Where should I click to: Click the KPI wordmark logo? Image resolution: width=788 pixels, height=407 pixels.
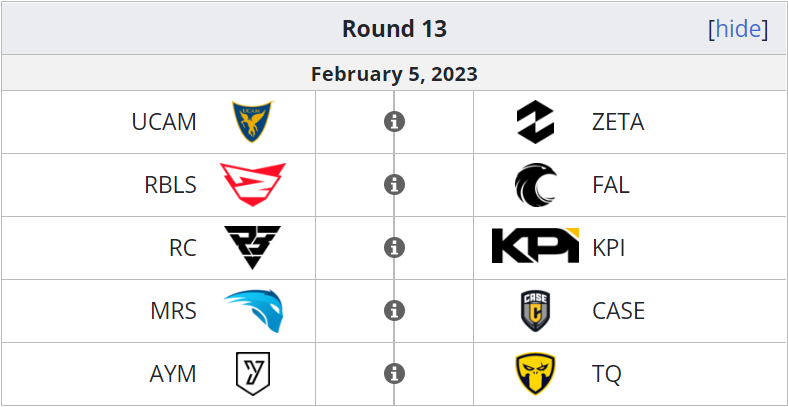pyautogui.click(x=535, y=245)
